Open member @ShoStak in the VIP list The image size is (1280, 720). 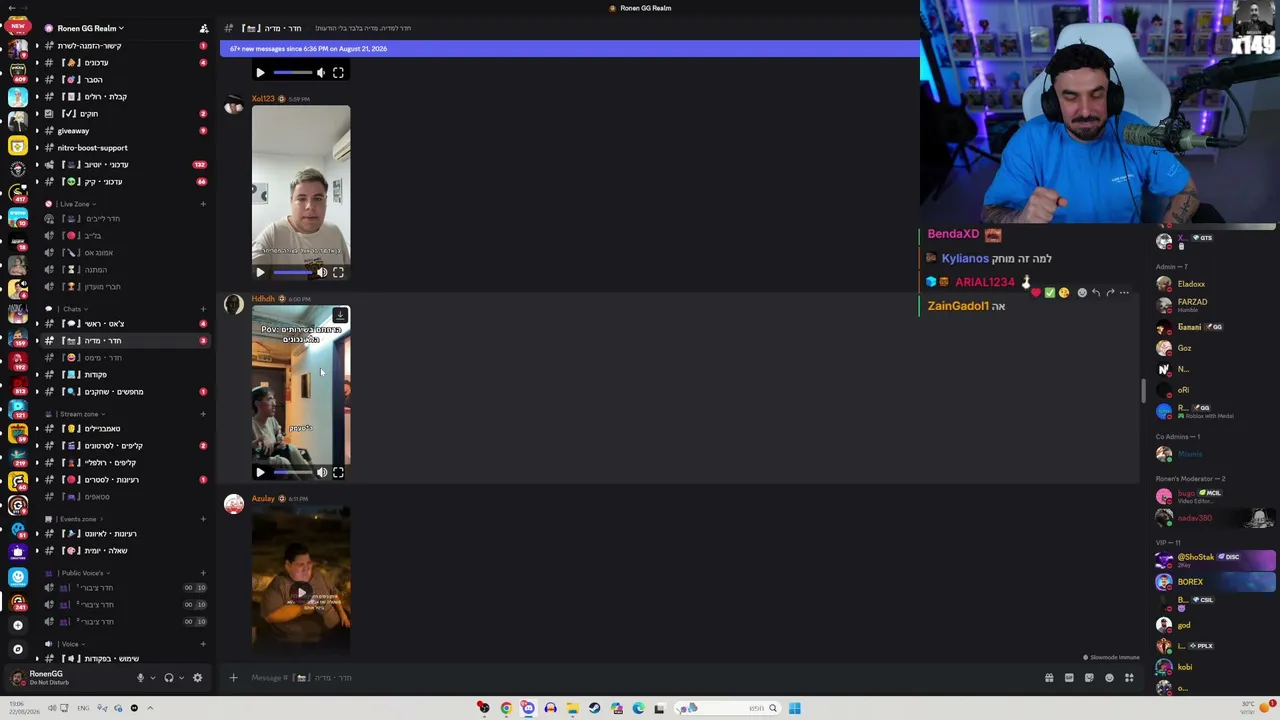click(1214, 560)
